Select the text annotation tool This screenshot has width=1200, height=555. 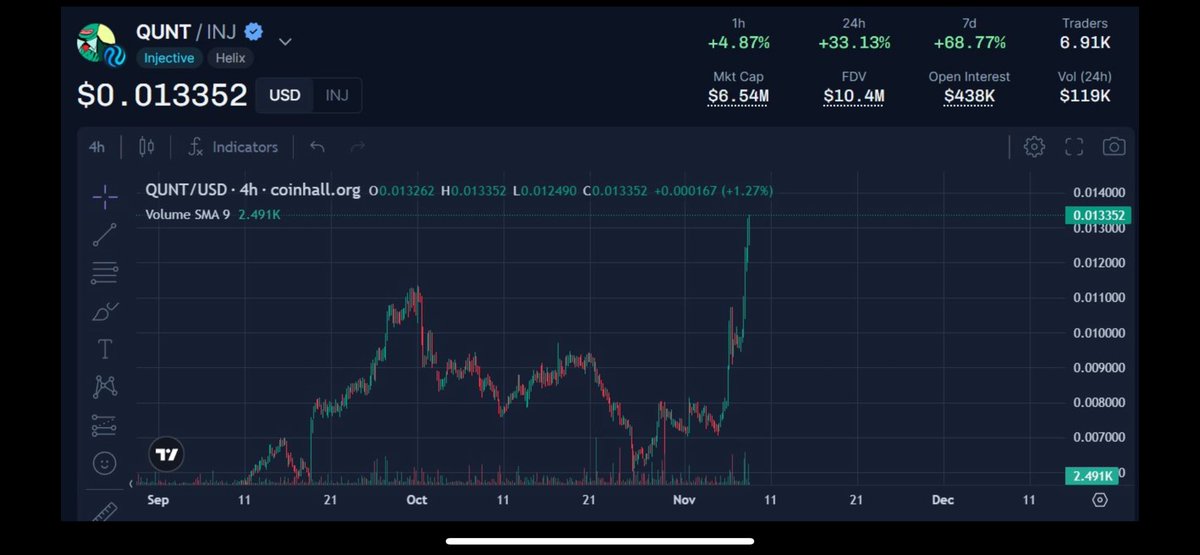click(105, 349)
